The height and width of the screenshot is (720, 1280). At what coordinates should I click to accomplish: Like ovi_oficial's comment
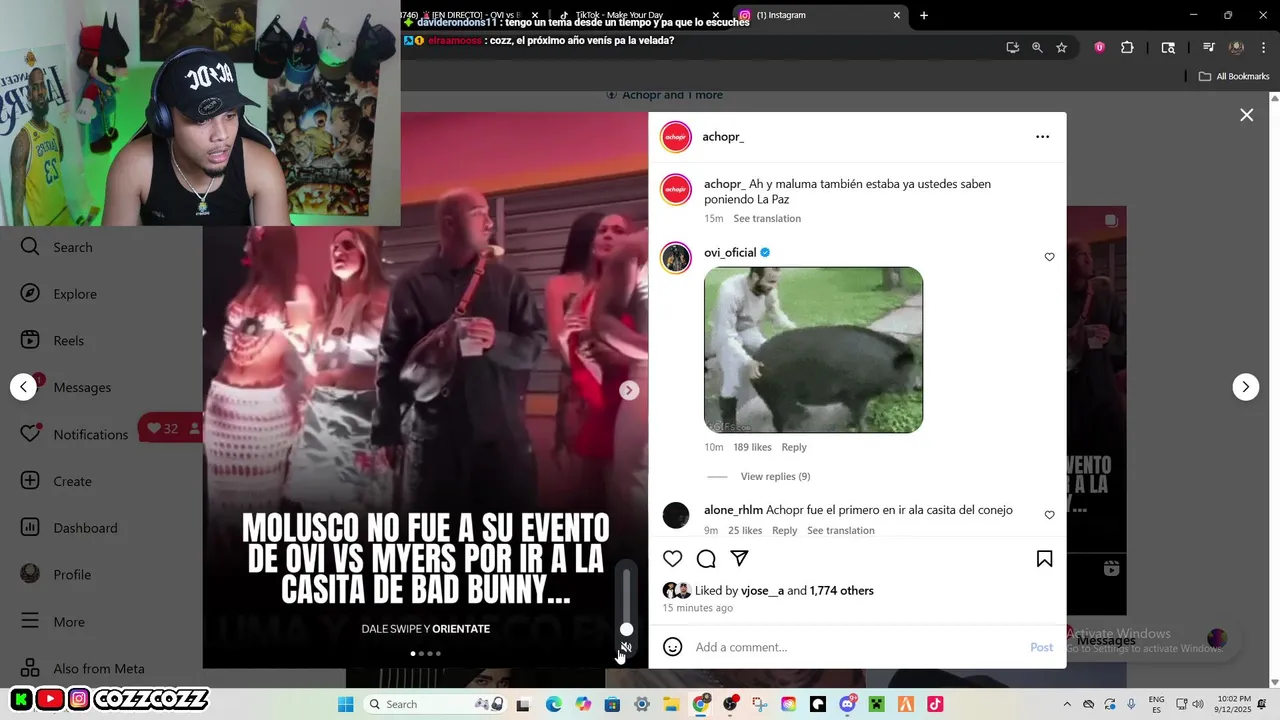click(x=1049, y=257)
